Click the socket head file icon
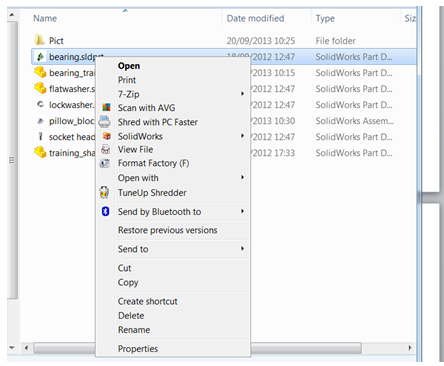This screenshot has width=444, height=366. [x=40, y=136]
